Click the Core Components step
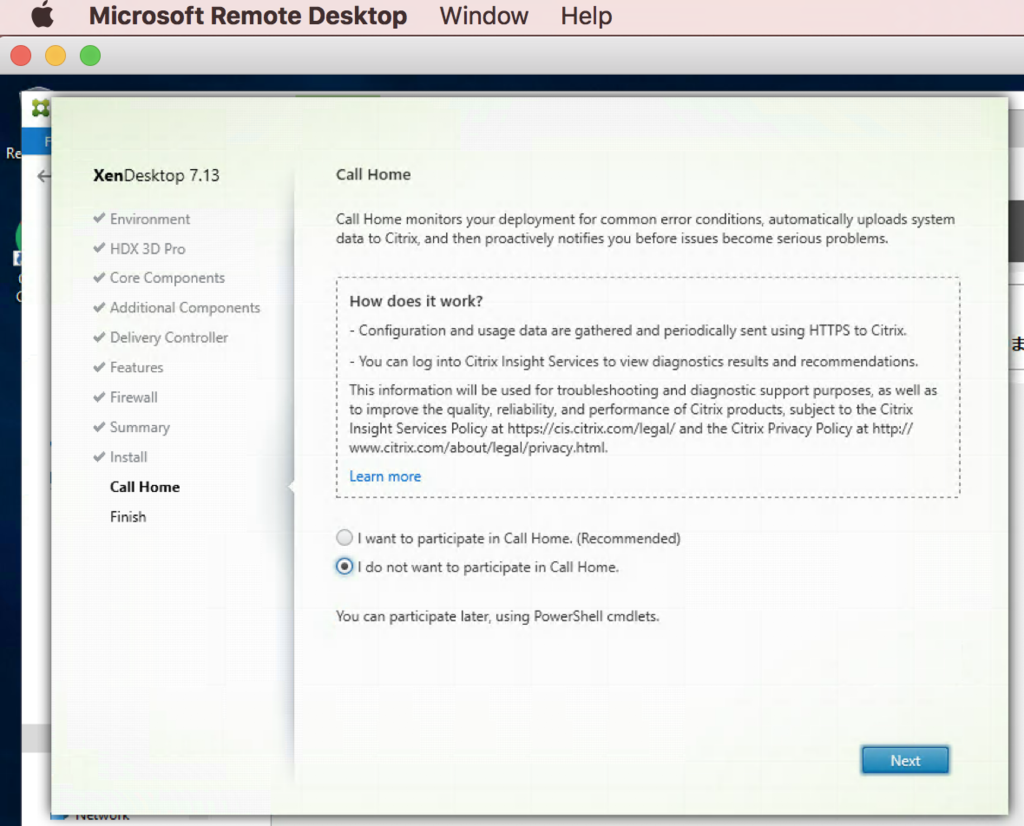Image resolution: width=1024 pixels, height=826 pixels. coord(167,278)
